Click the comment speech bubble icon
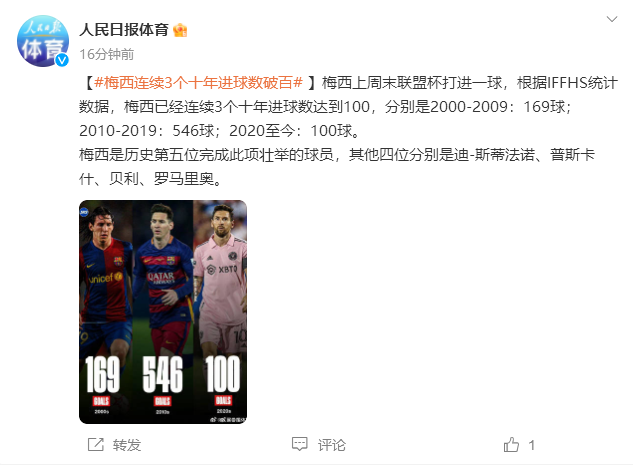Viewport: 633px width, 465px height. pyautogui.click(x=300, y=444)
